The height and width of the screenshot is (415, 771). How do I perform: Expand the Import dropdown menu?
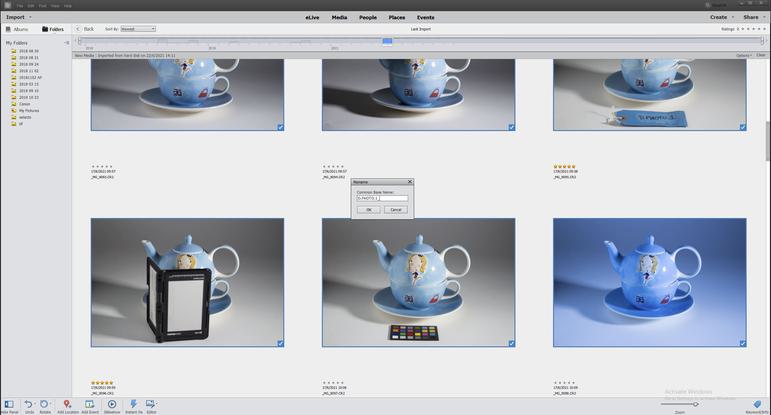[x=19, y=17]
